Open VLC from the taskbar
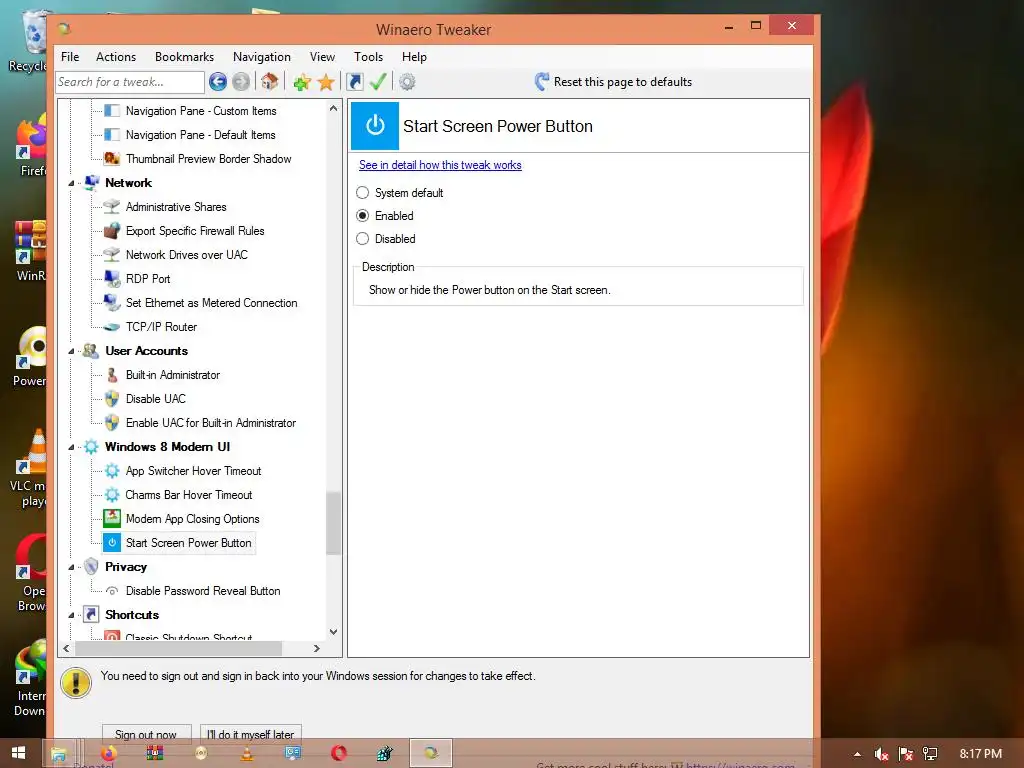 [247, 753]
